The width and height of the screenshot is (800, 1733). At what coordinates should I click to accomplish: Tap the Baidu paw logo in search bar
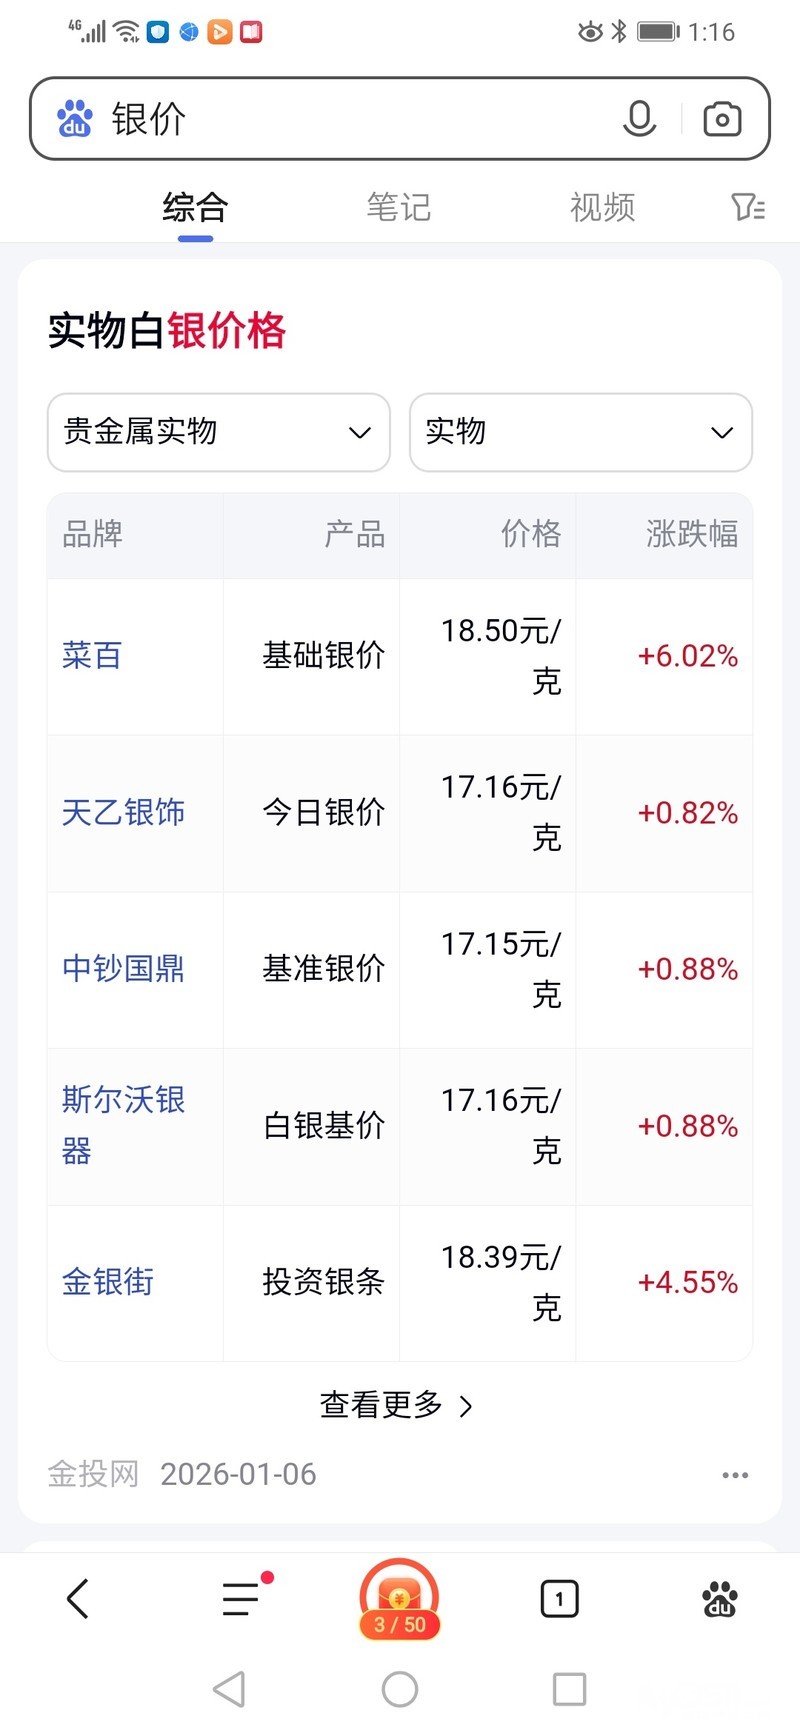point(75,119)
